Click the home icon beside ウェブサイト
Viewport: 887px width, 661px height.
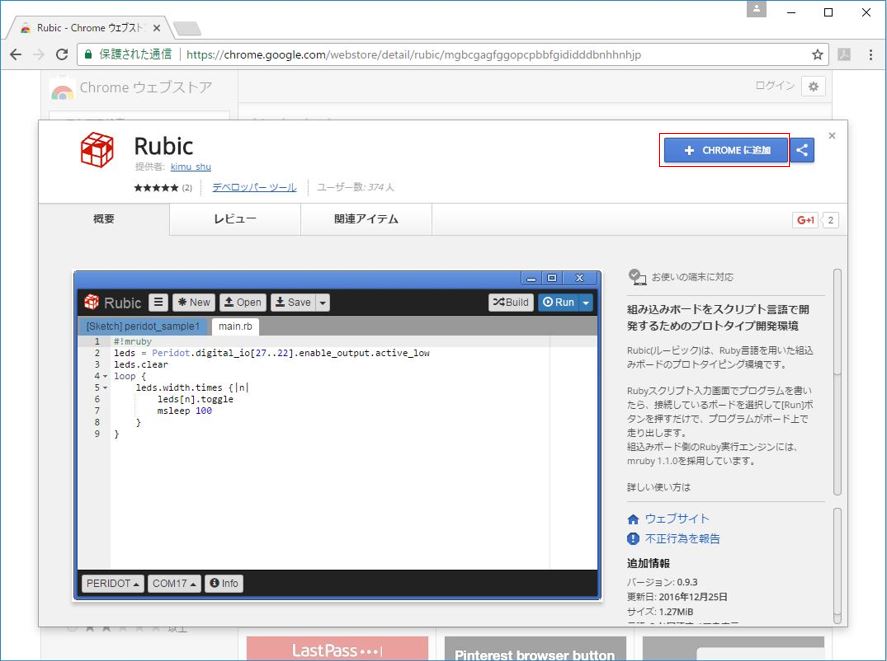coord(633,519)
